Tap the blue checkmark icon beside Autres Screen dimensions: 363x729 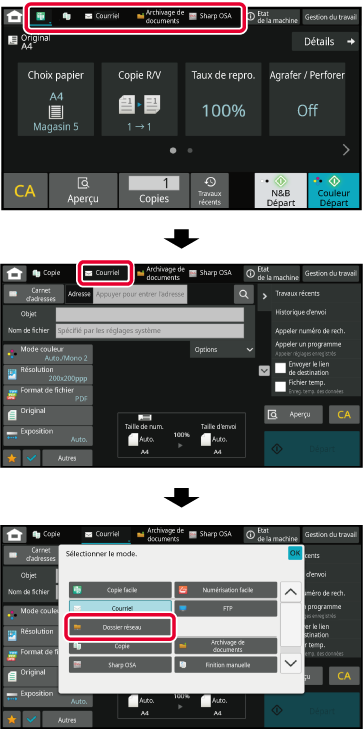click(31, 458)
